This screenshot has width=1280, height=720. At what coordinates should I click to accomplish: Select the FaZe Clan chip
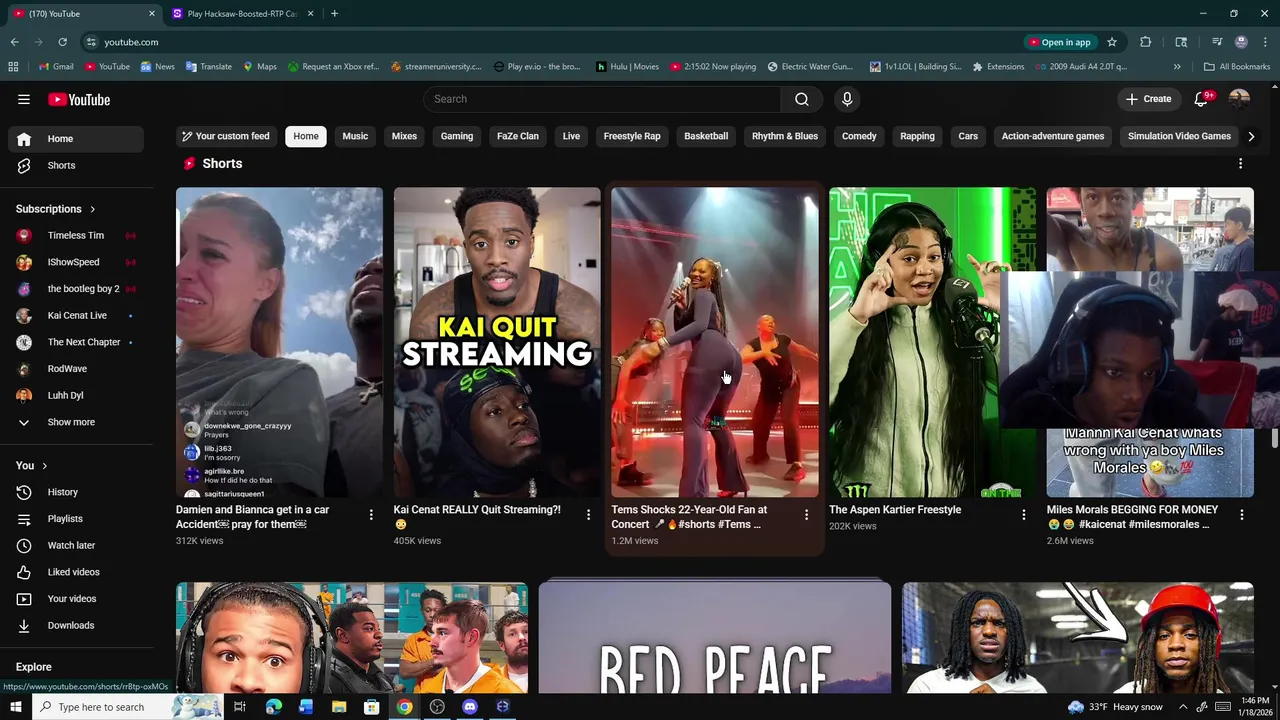point(518,136)
